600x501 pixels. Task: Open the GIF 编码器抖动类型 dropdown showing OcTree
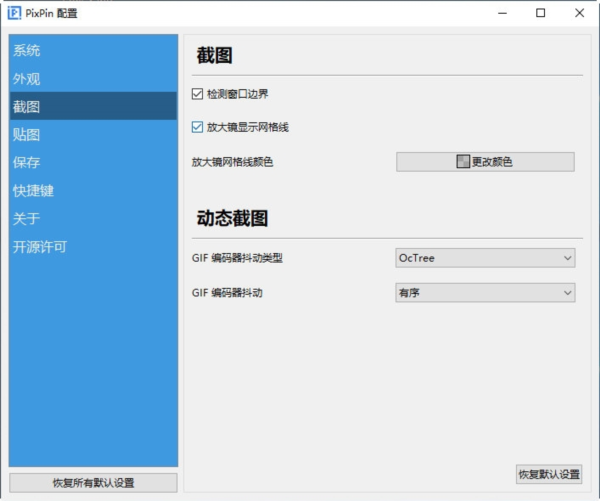point(485,258)
